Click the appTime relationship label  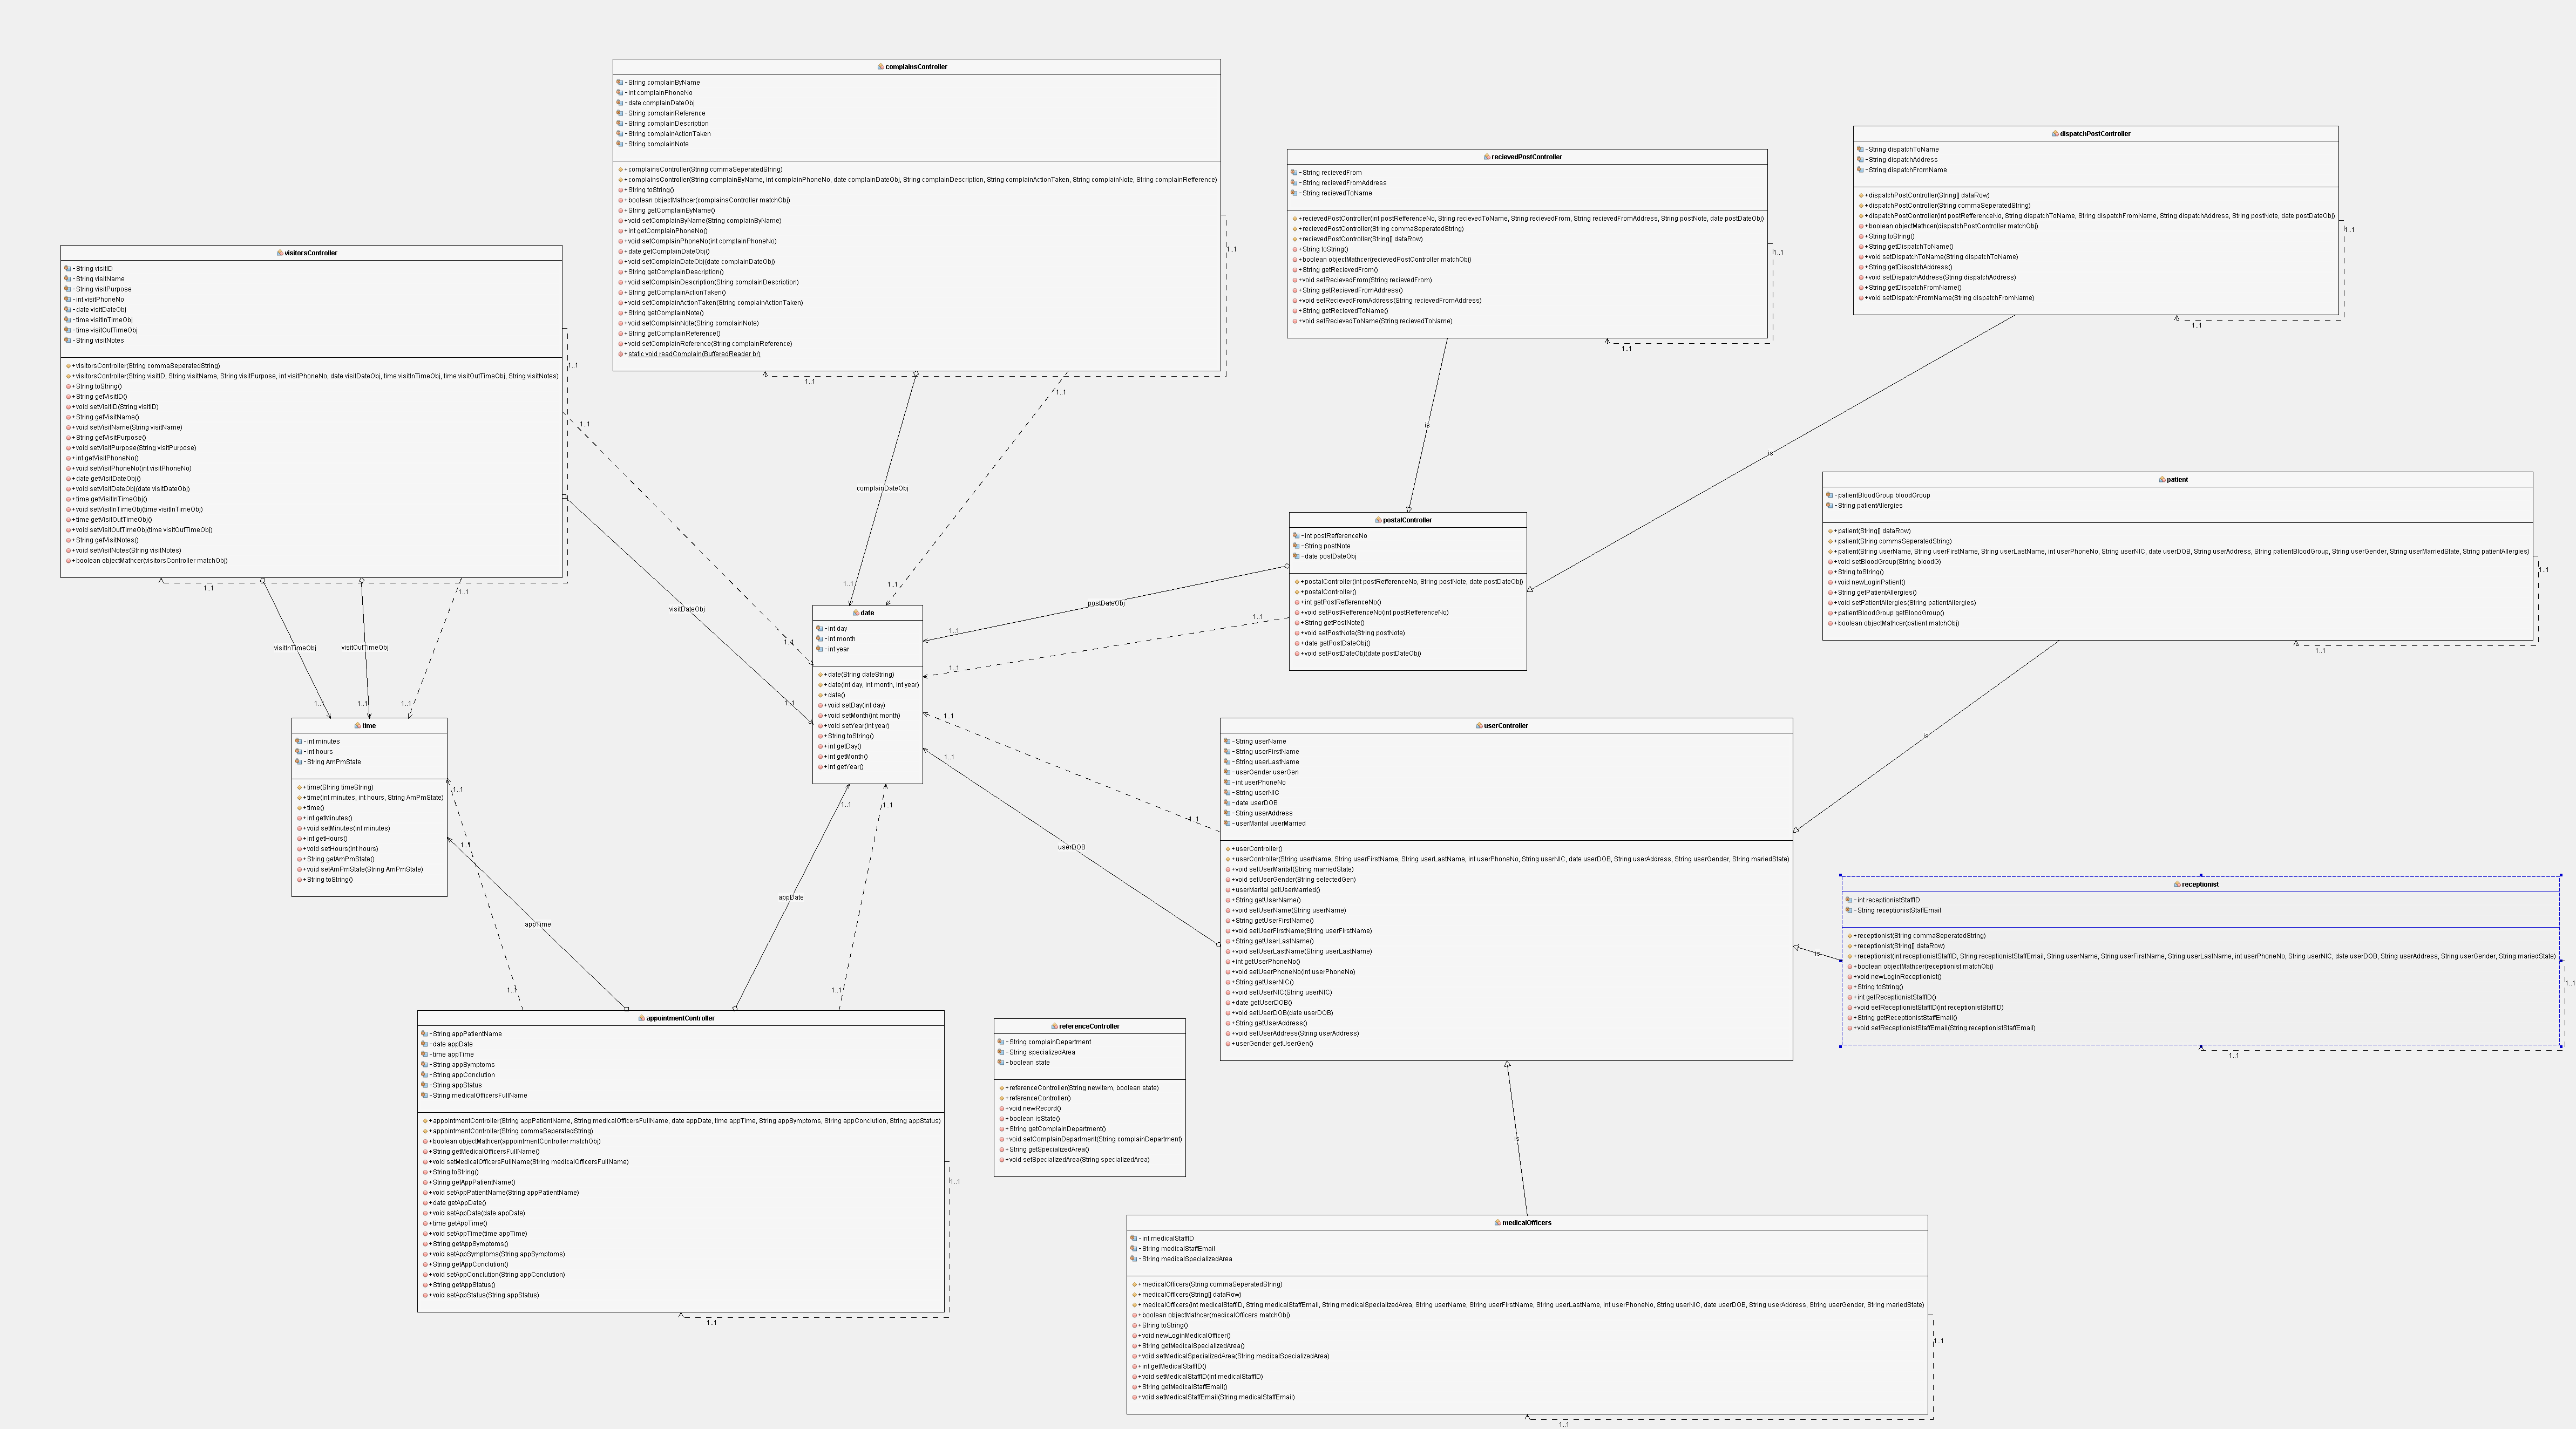point(538,924)
